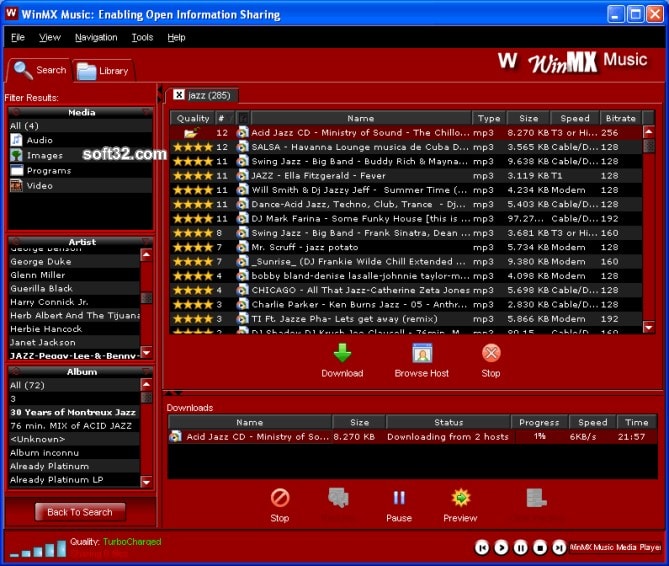Select Will Smith & Dj Jazzy Jeff result

click(406, 190)
